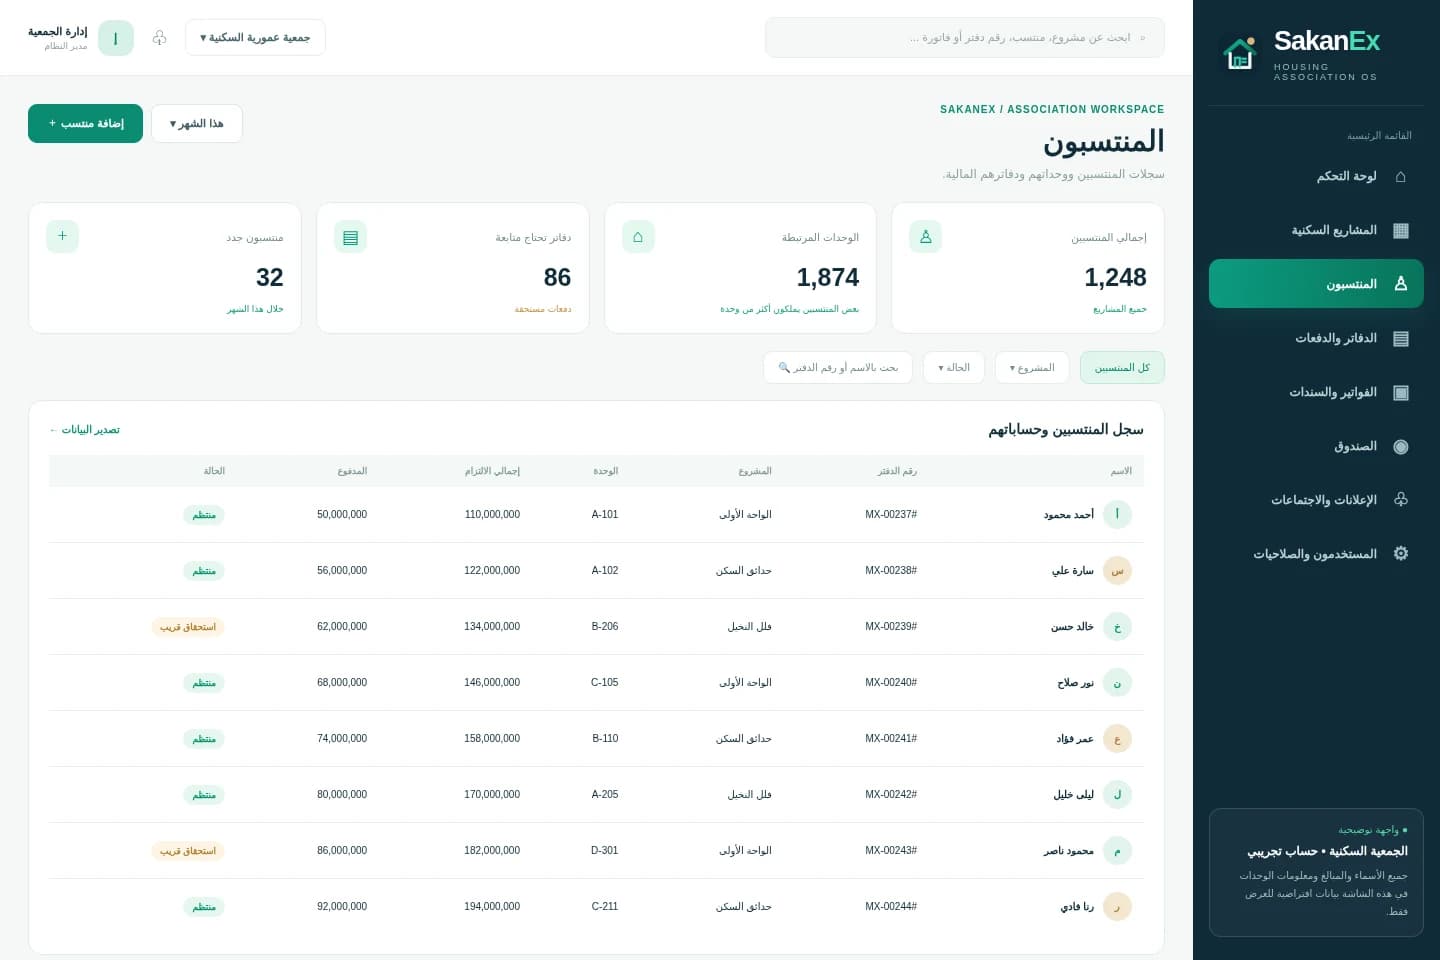Open الدفاتر والدفعات from the sidebar
The image size is (1440, 960).
click(x=1316, y=338)
